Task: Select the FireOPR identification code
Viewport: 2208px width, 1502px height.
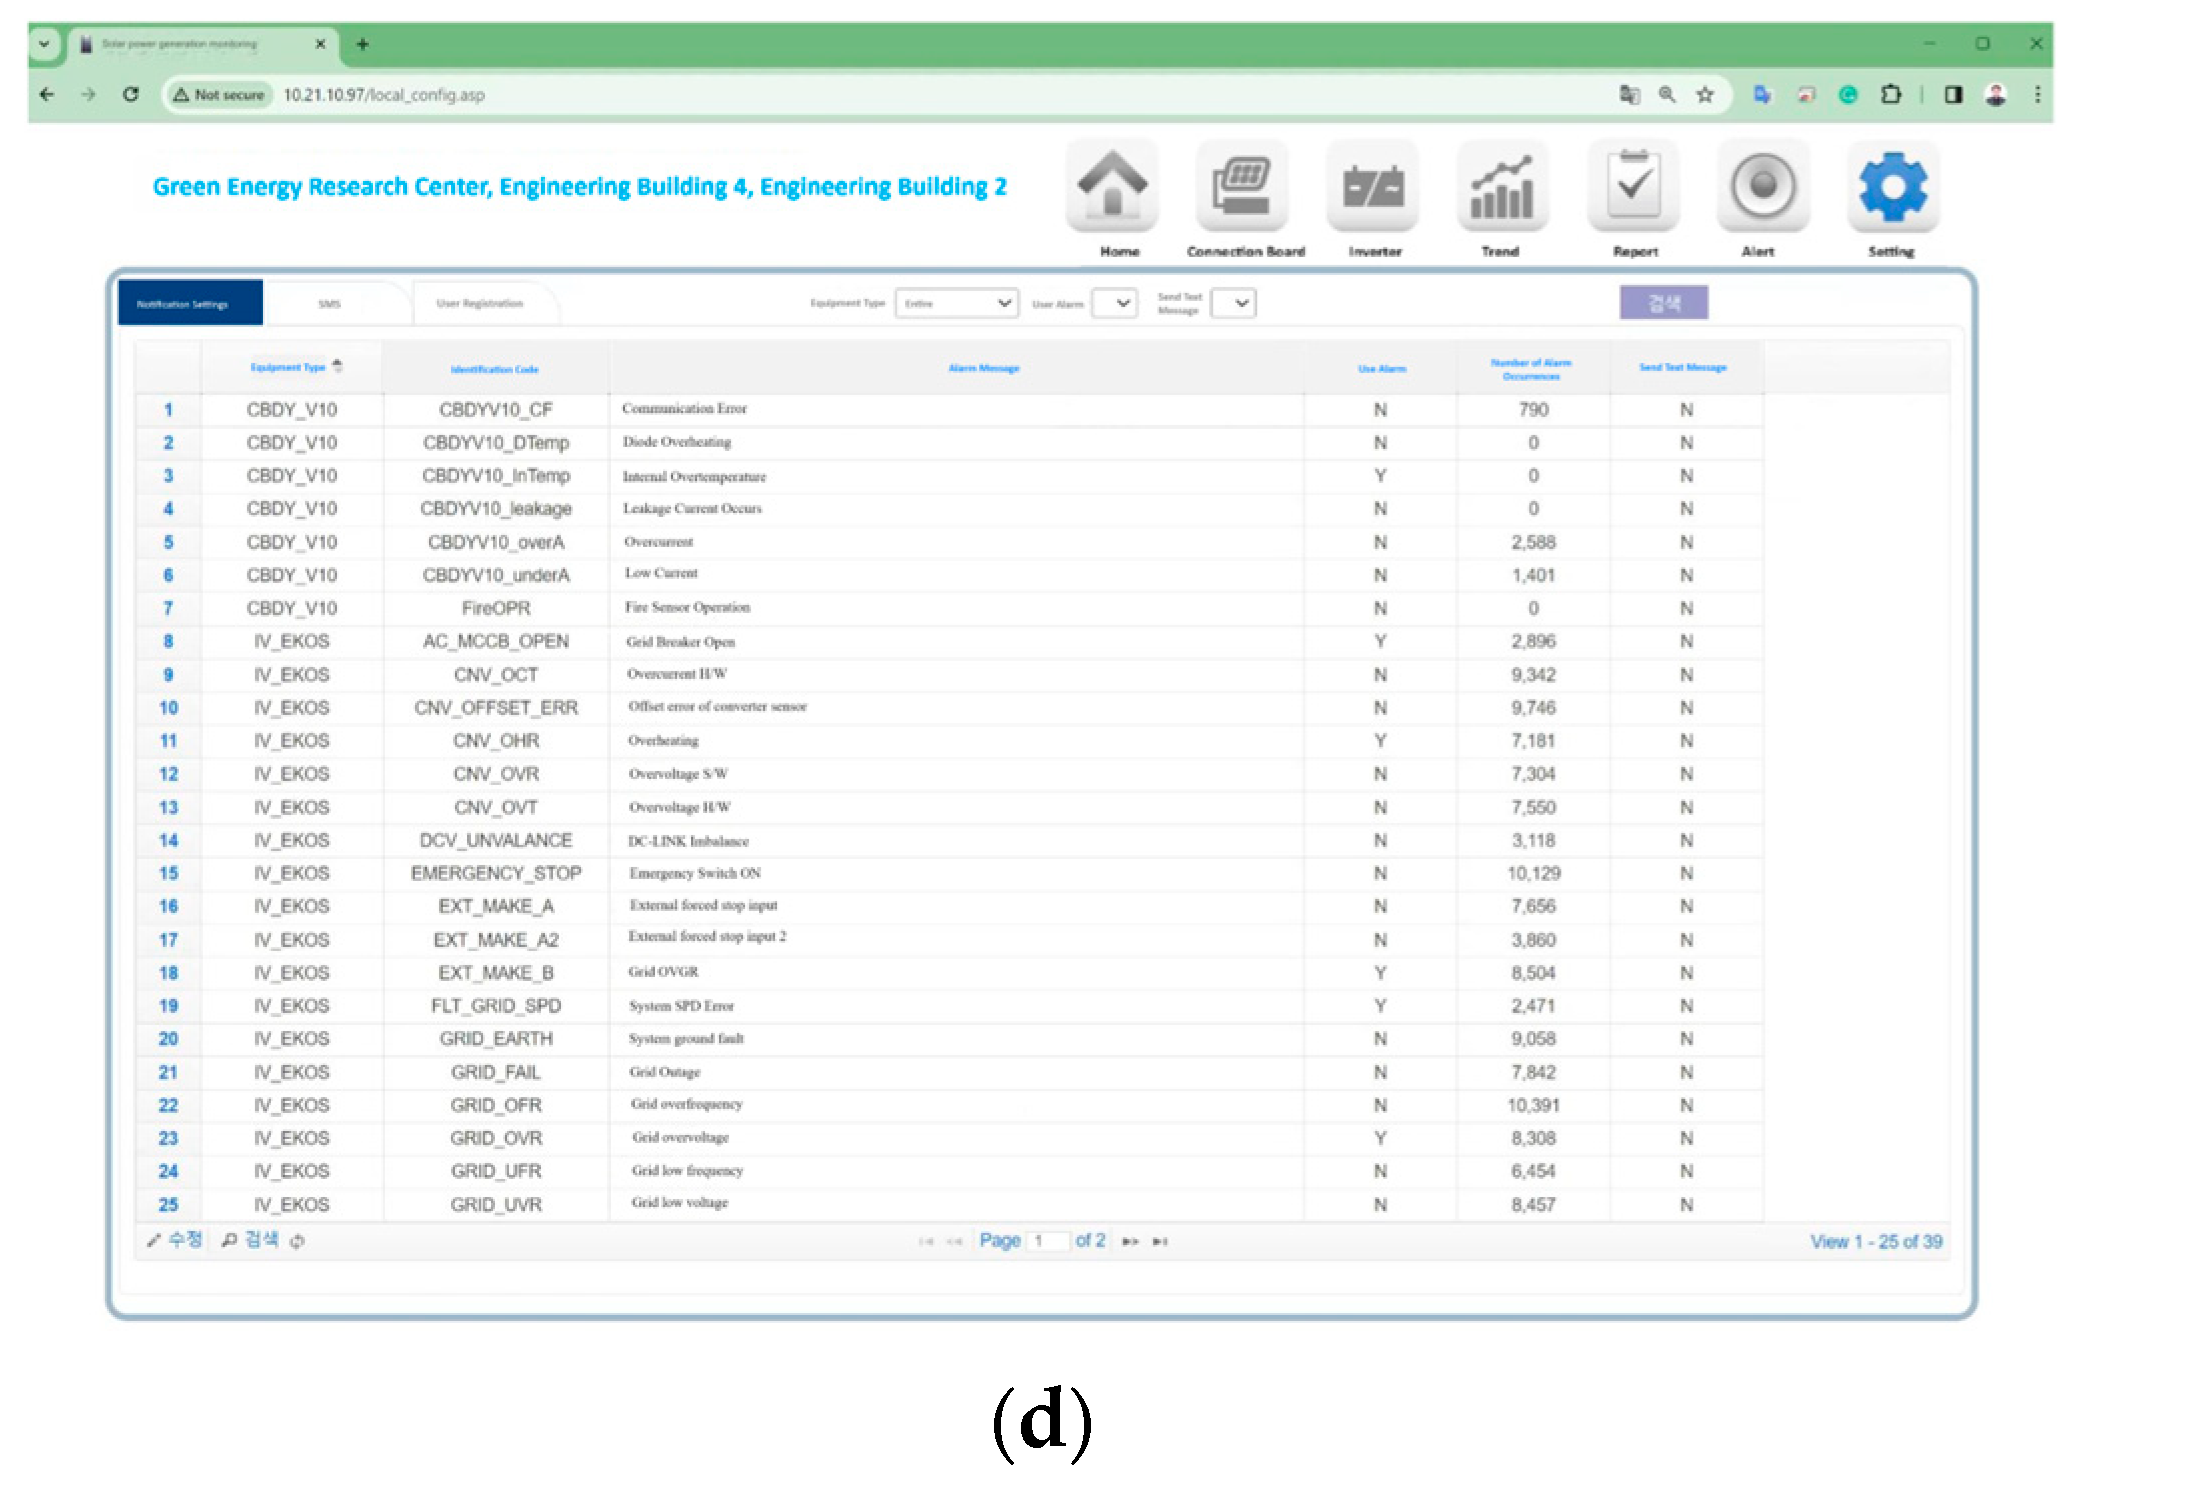Action: tap(496, 608)
